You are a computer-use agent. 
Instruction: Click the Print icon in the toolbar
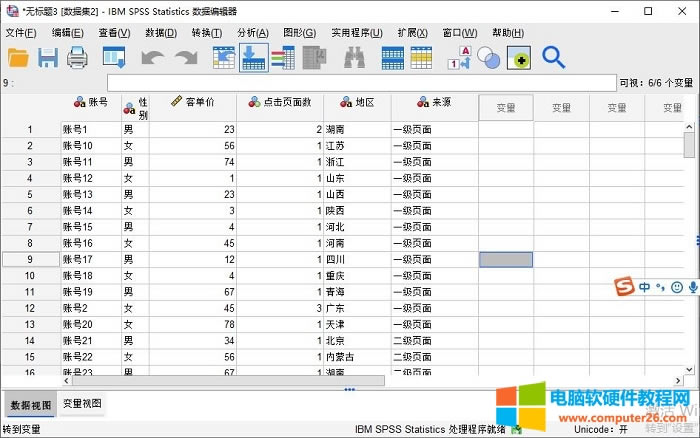coord(78,57)
